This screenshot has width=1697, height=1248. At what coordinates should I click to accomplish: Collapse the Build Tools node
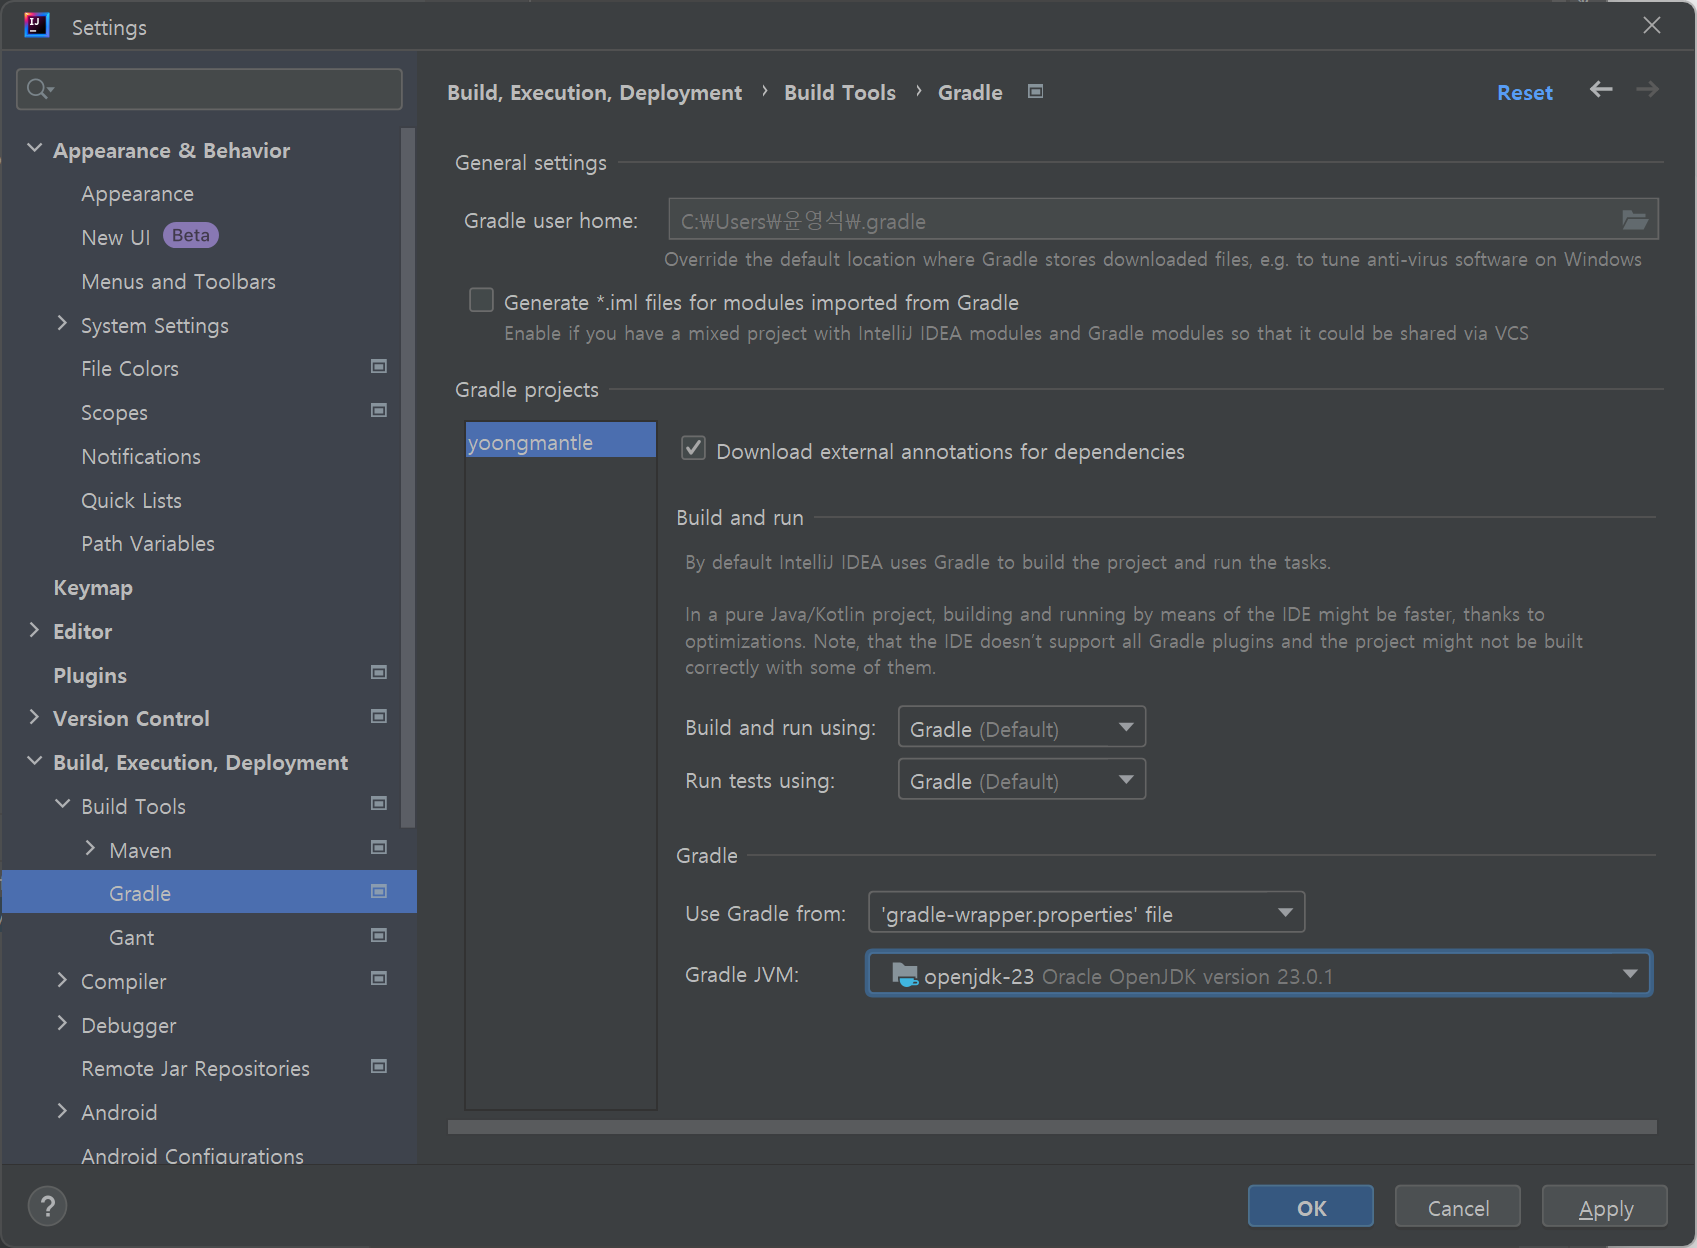(62, 804)
